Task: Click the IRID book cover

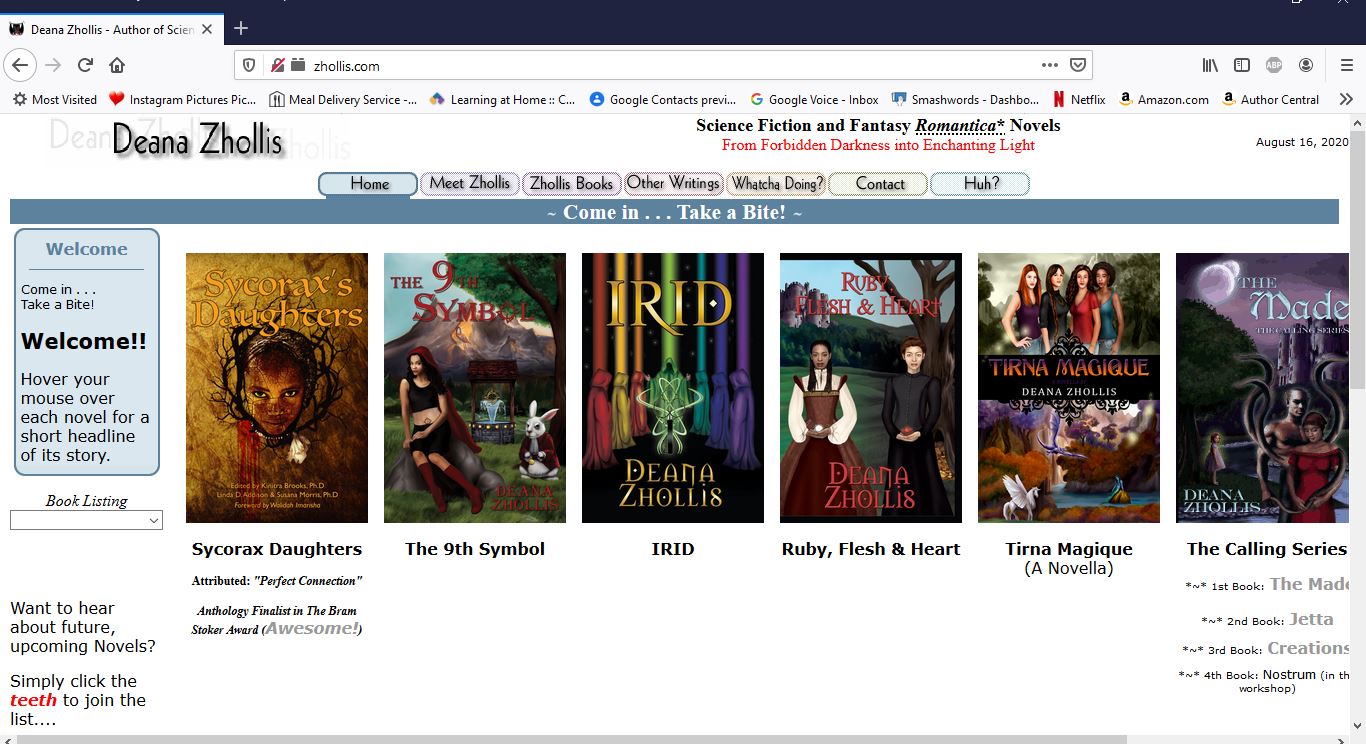Action: click(x=672, y=387)
